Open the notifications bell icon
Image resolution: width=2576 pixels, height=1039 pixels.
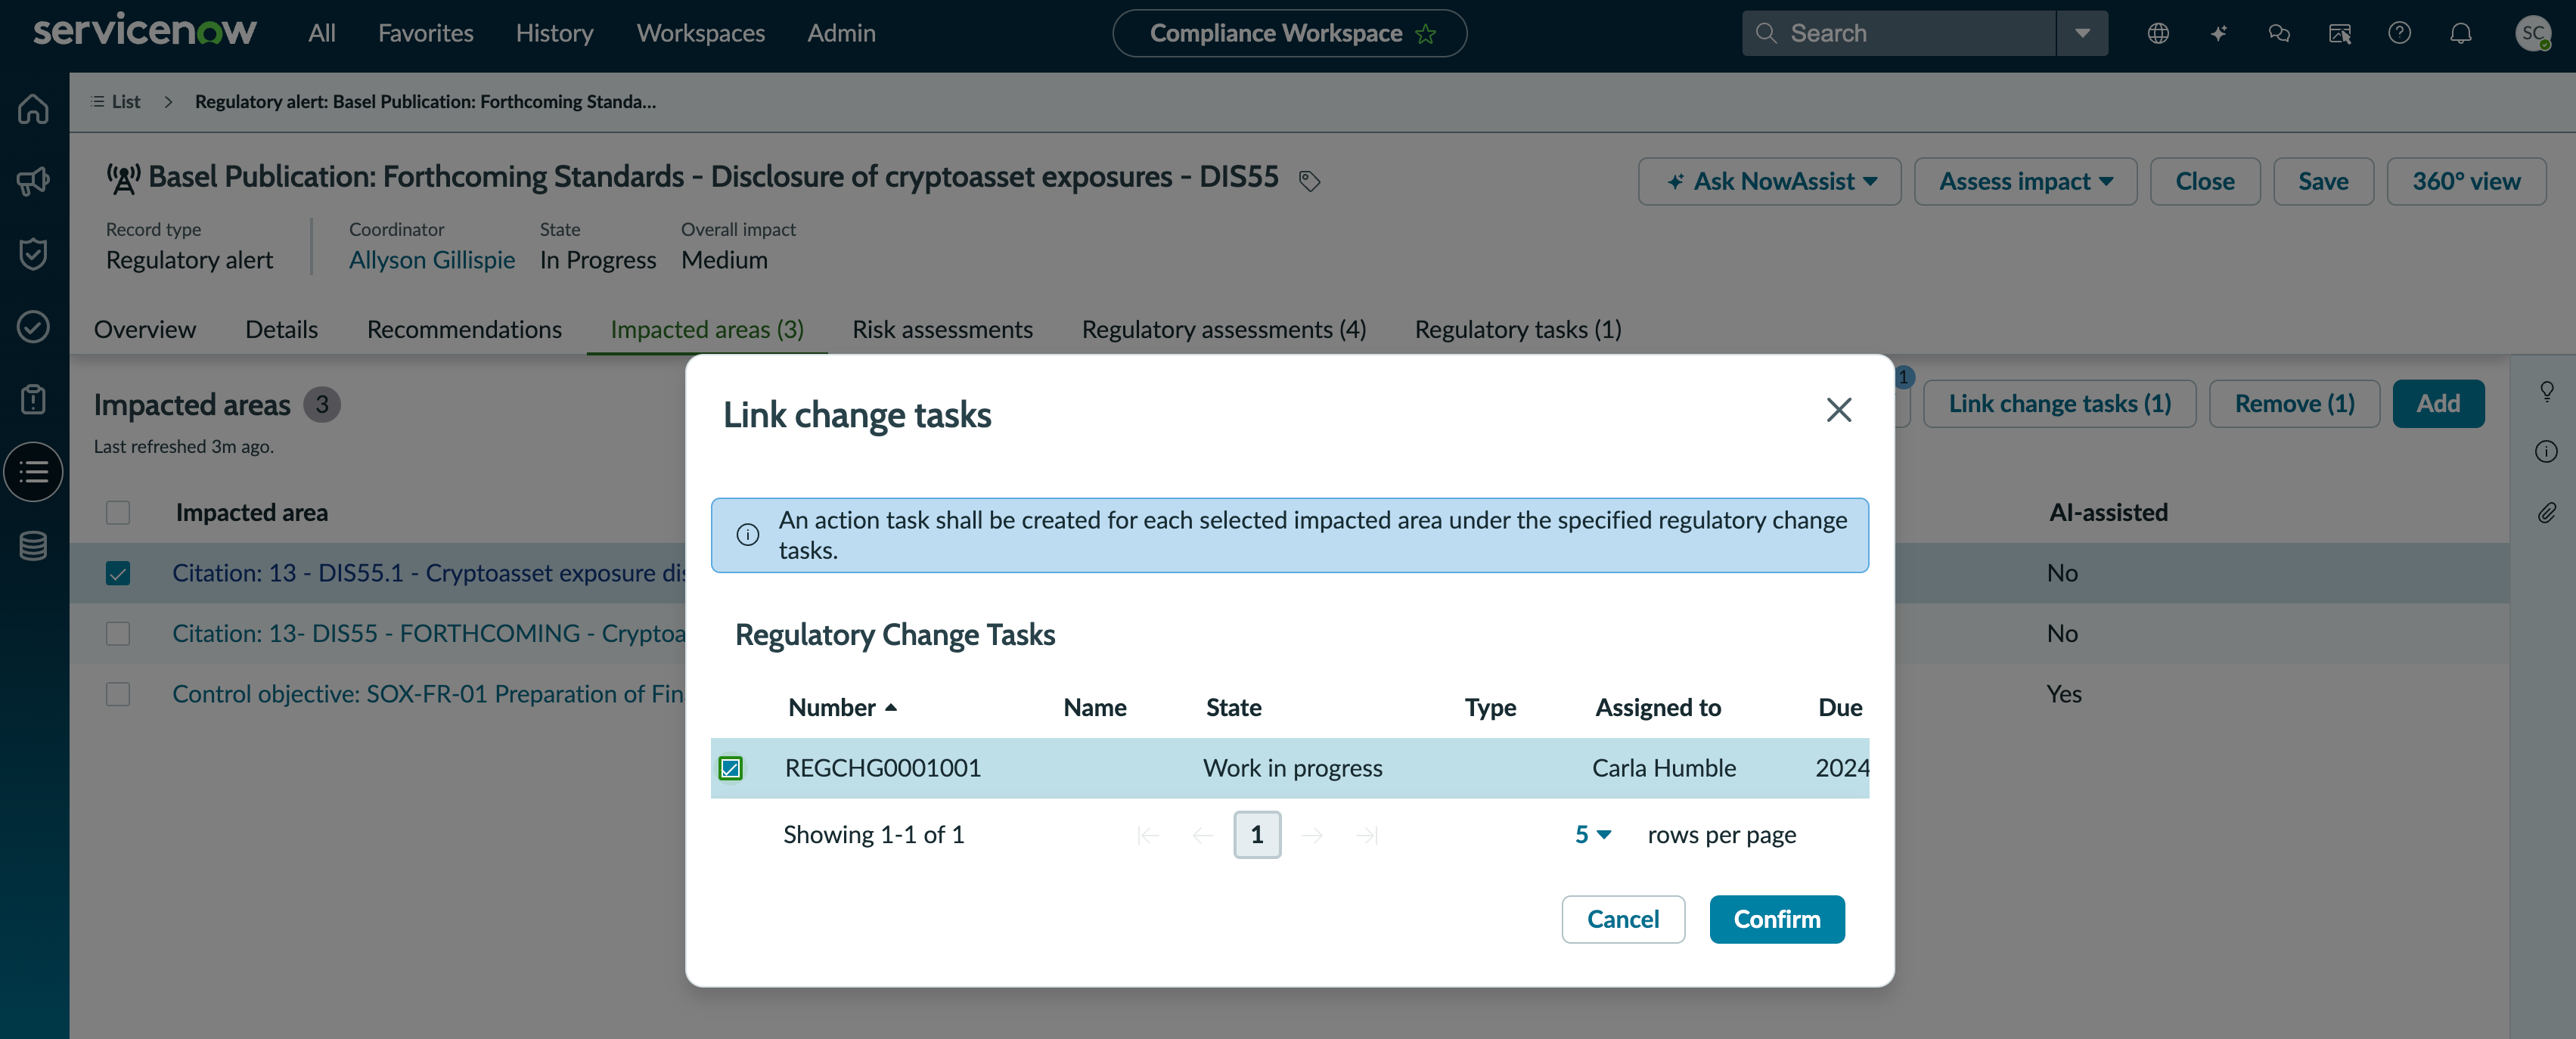pyautogui.click(x=2460, y=33)
